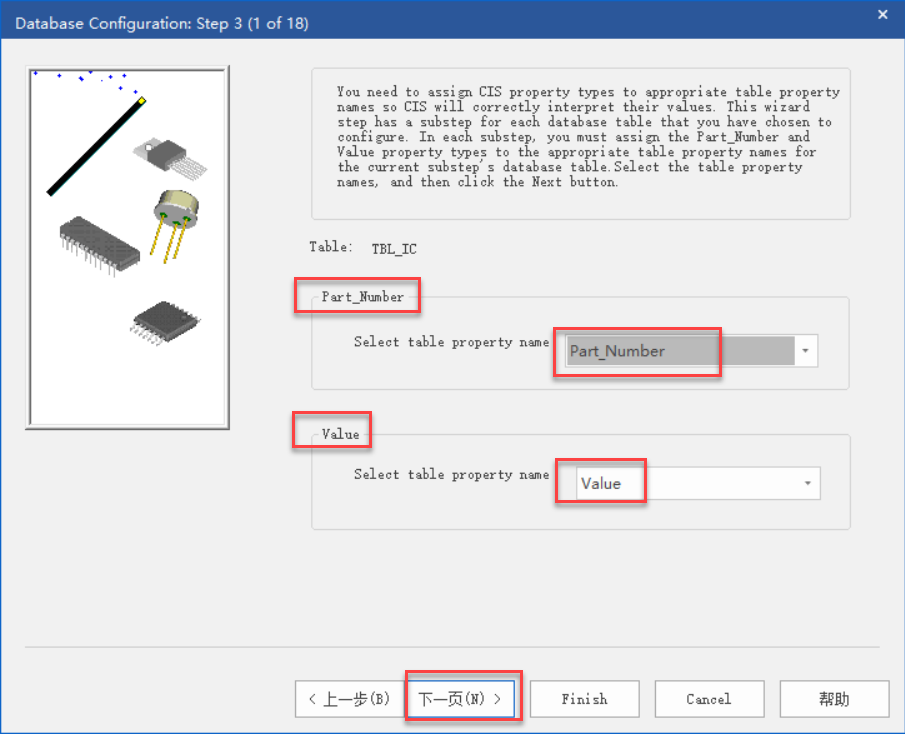Click the large DIP chip image
This screenshot has width=905, height=734.
coord(99,243)
